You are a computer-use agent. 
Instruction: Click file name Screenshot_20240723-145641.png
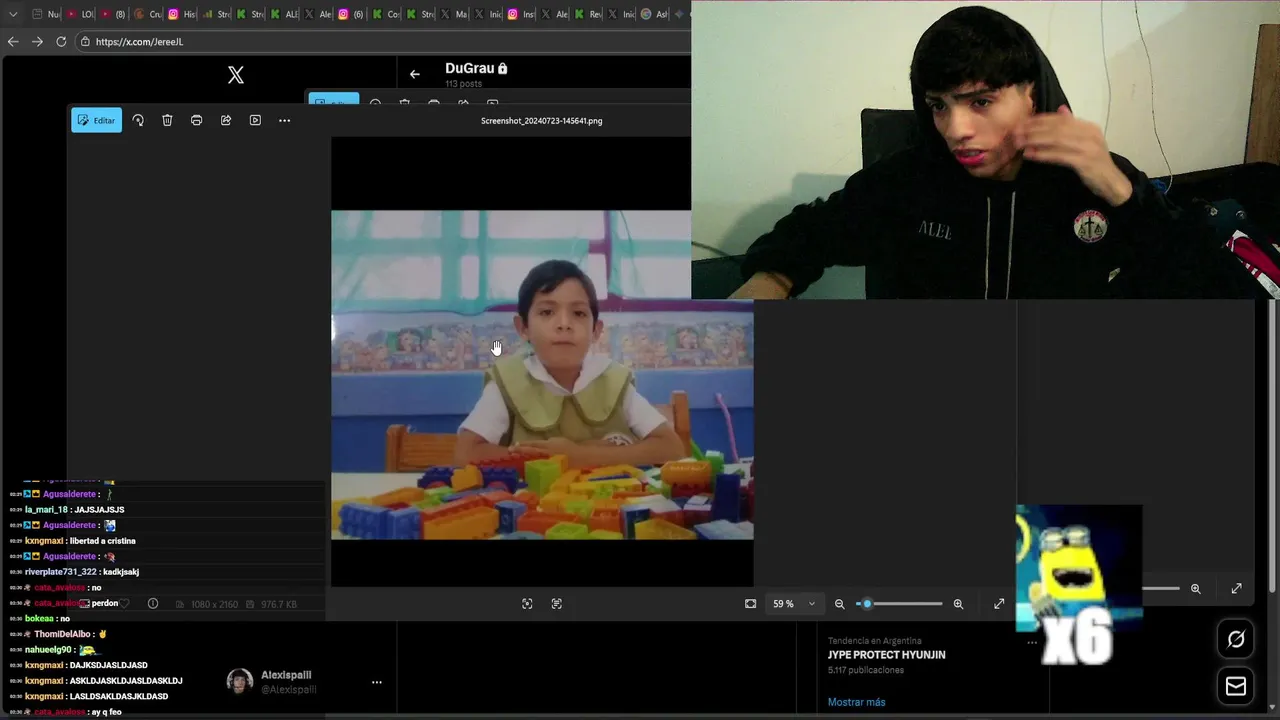(x=541, y=121)
